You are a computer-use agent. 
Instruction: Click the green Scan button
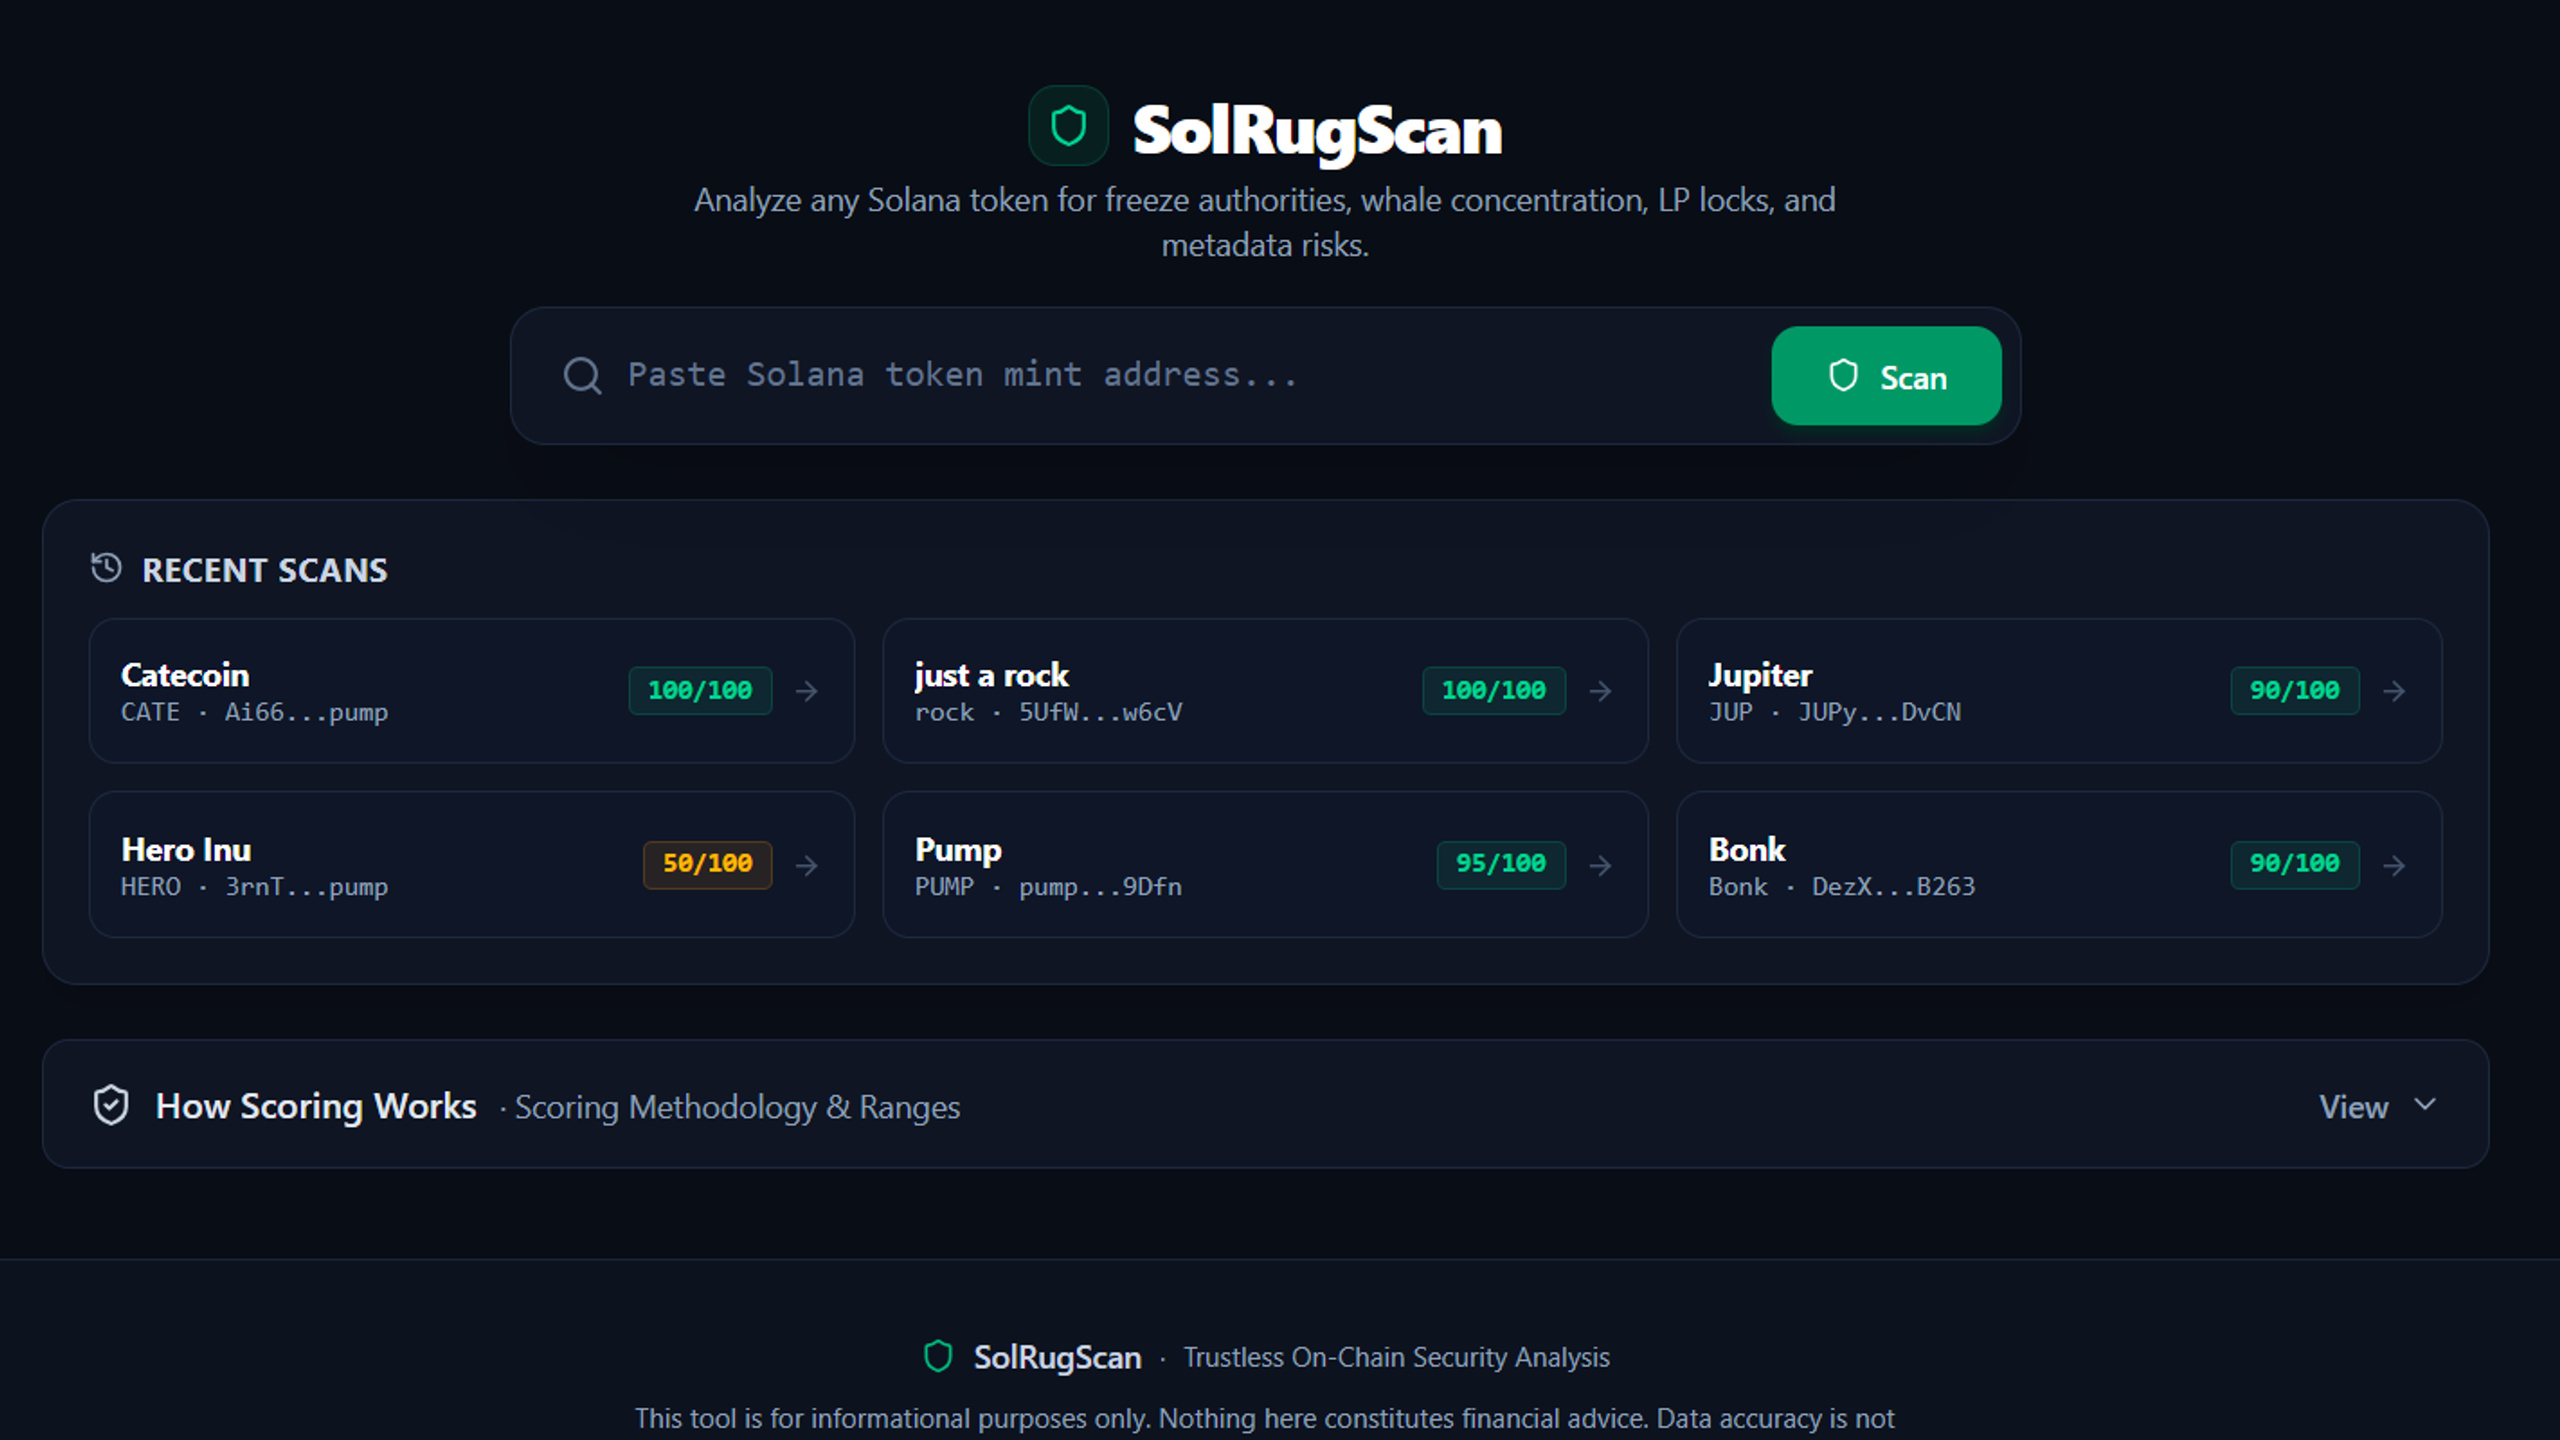[1886, 376]
